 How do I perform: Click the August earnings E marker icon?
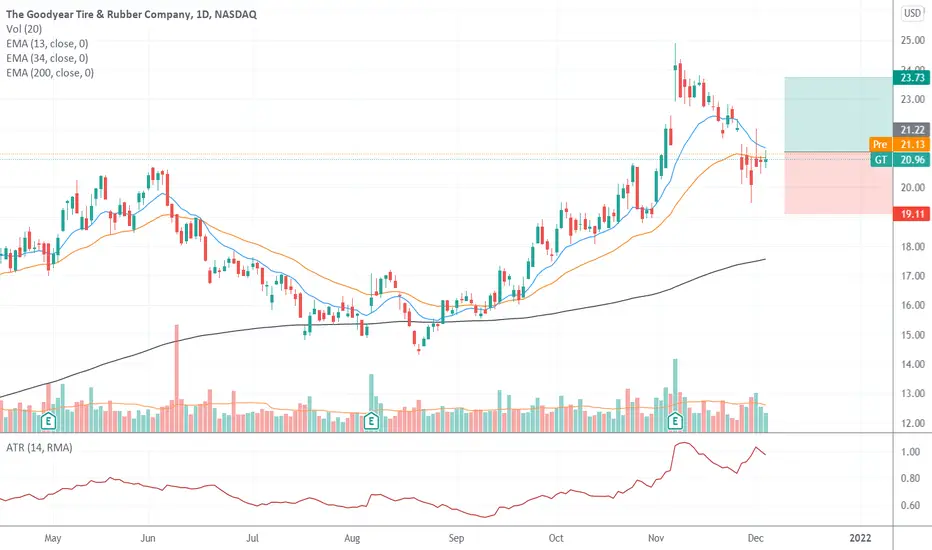pos(371,421)
